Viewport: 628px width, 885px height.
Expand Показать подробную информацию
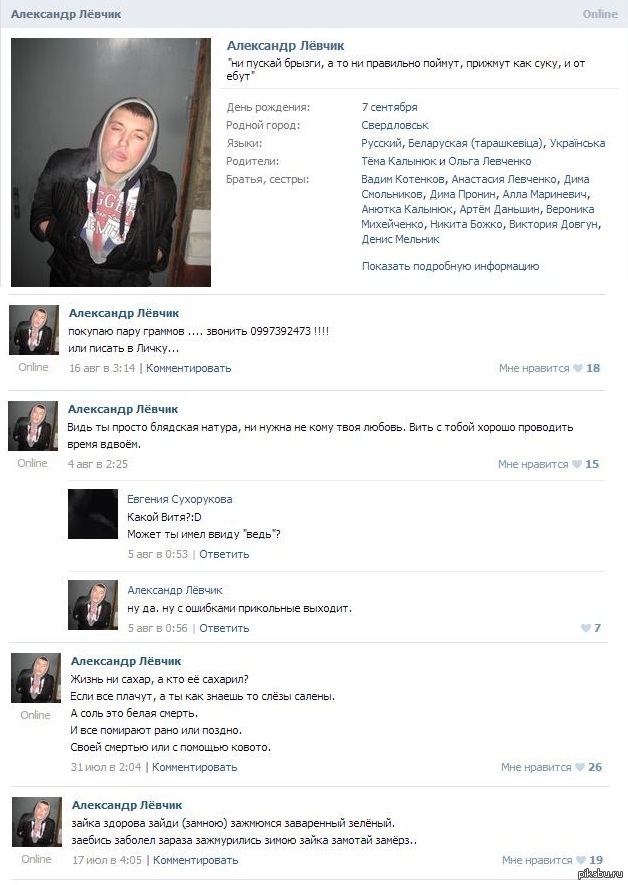[450, 266]
